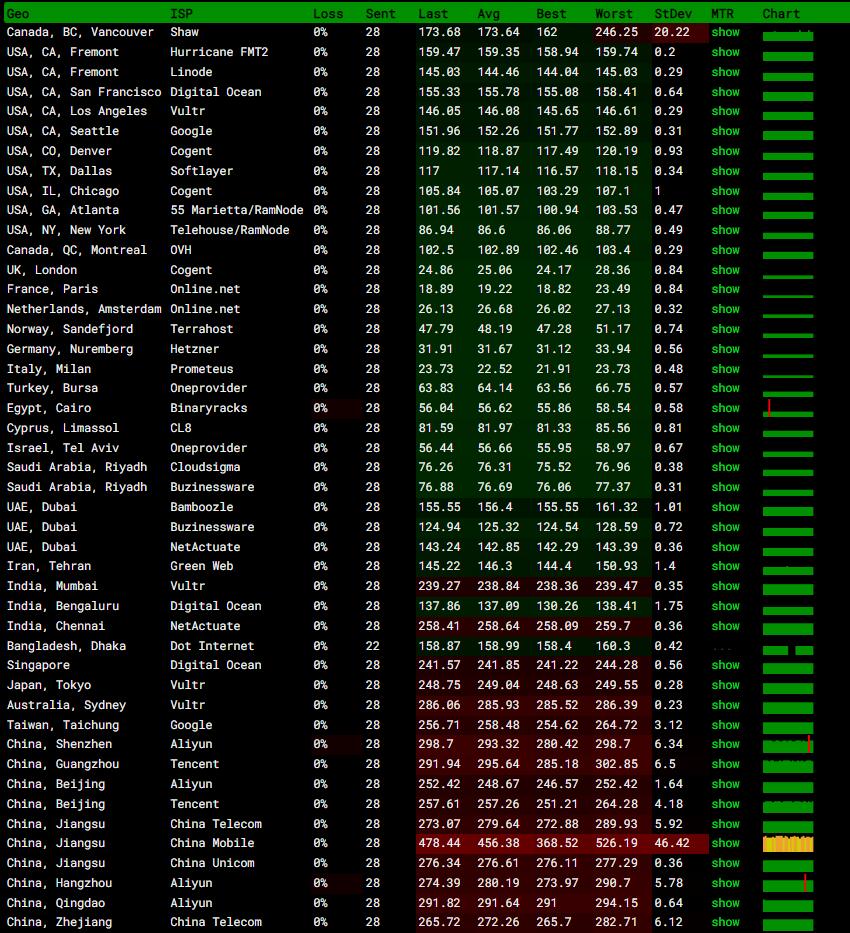Image resolution: width=850 pixels, height=933 pixels.
Task: Click the Geo column header
Action: click(18, 14)
